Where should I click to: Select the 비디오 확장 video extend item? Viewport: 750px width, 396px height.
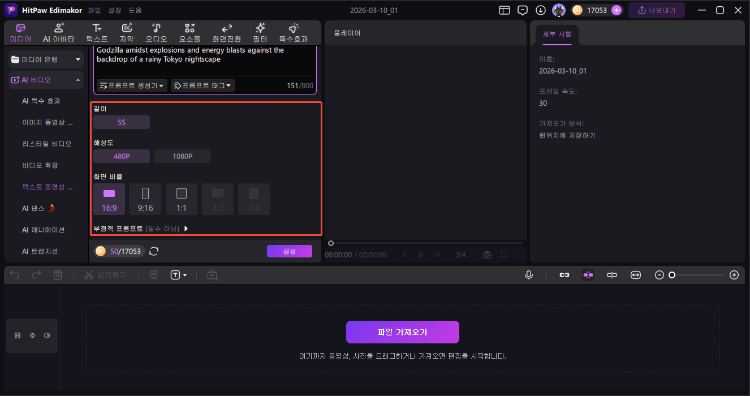40,165
